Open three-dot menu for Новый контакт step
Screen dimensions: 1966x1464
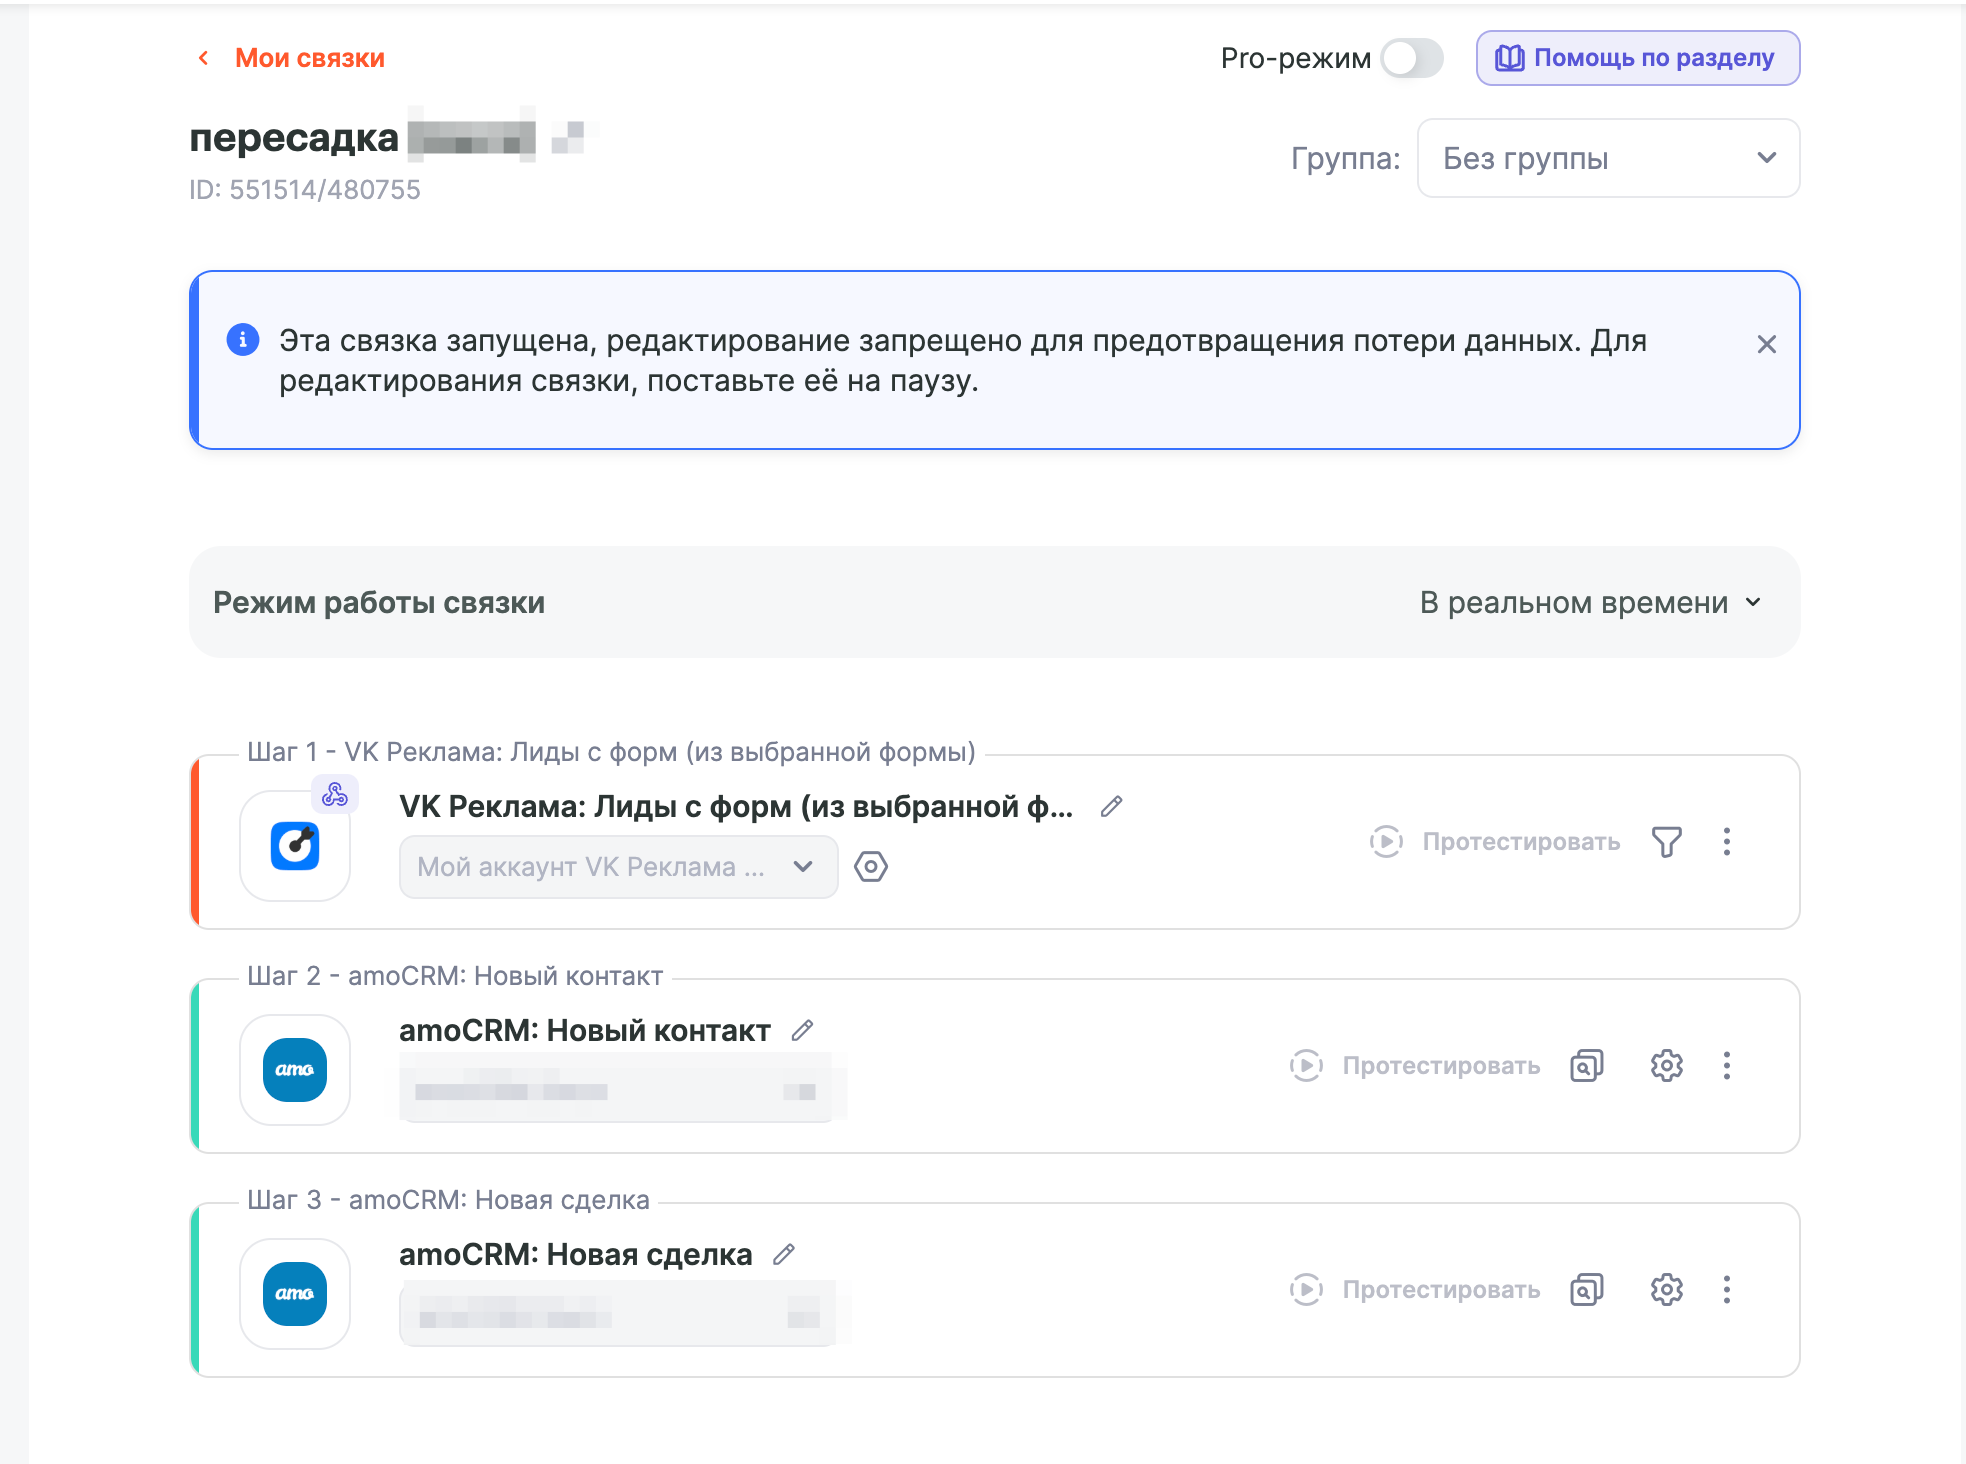click(1727, 1066)
